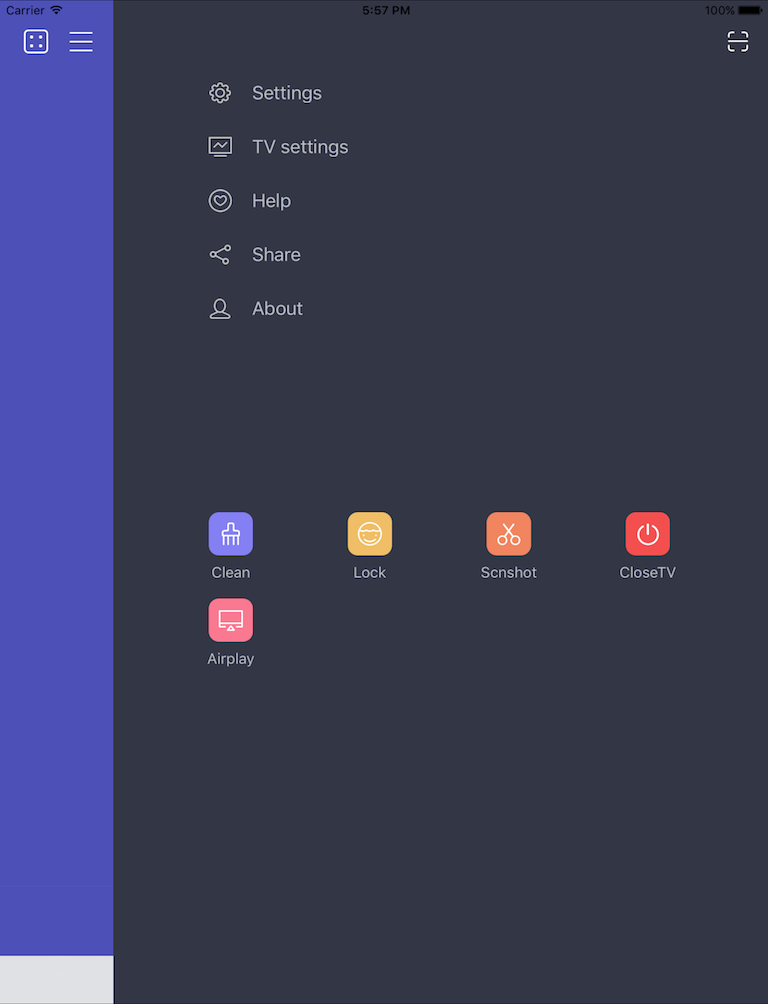Tap the scan QR frame icon
Viewport: 768px width, 1004px height.
(738, 42)
